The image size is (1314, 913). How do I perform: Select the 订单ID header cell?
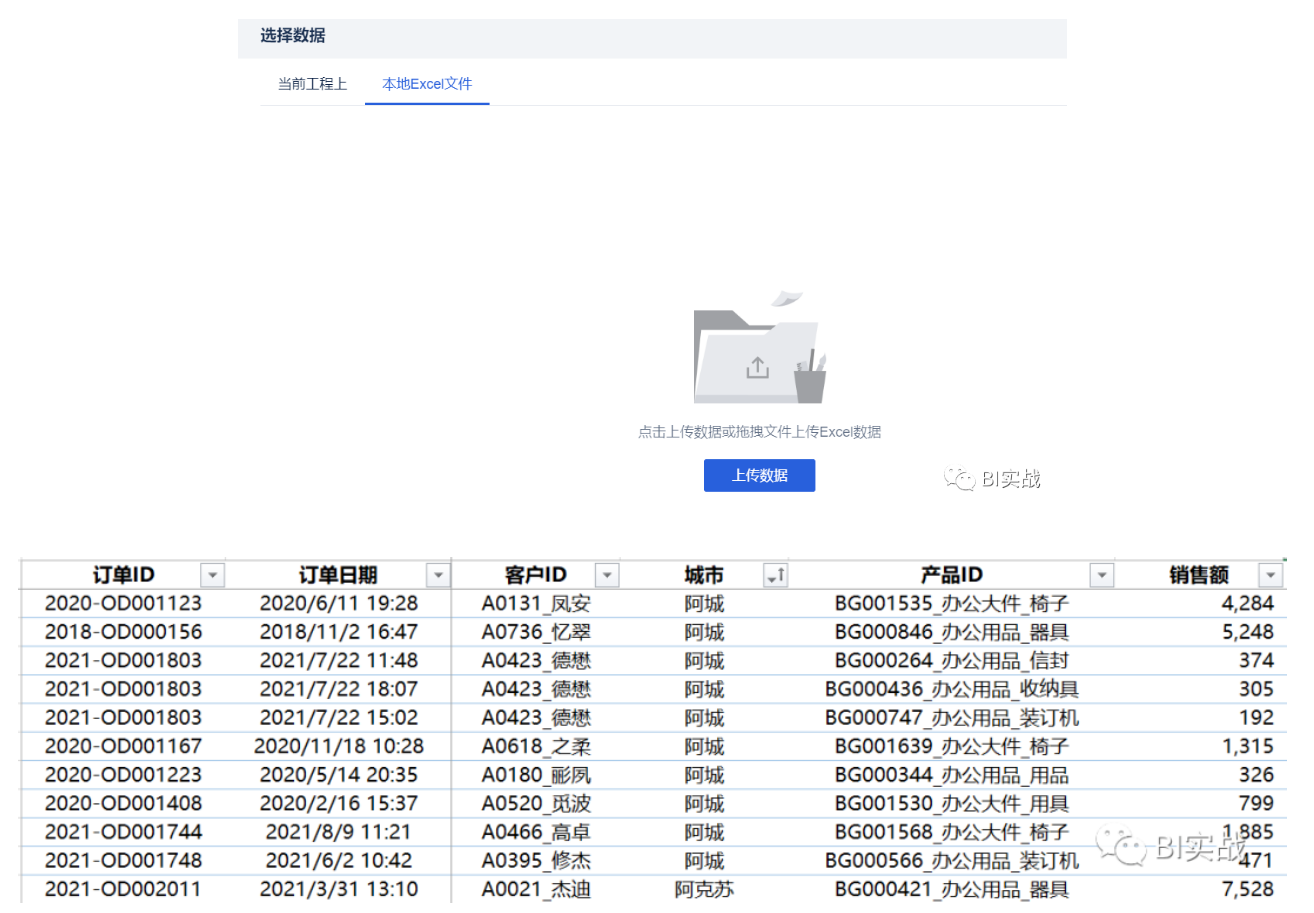pos(123,575)
